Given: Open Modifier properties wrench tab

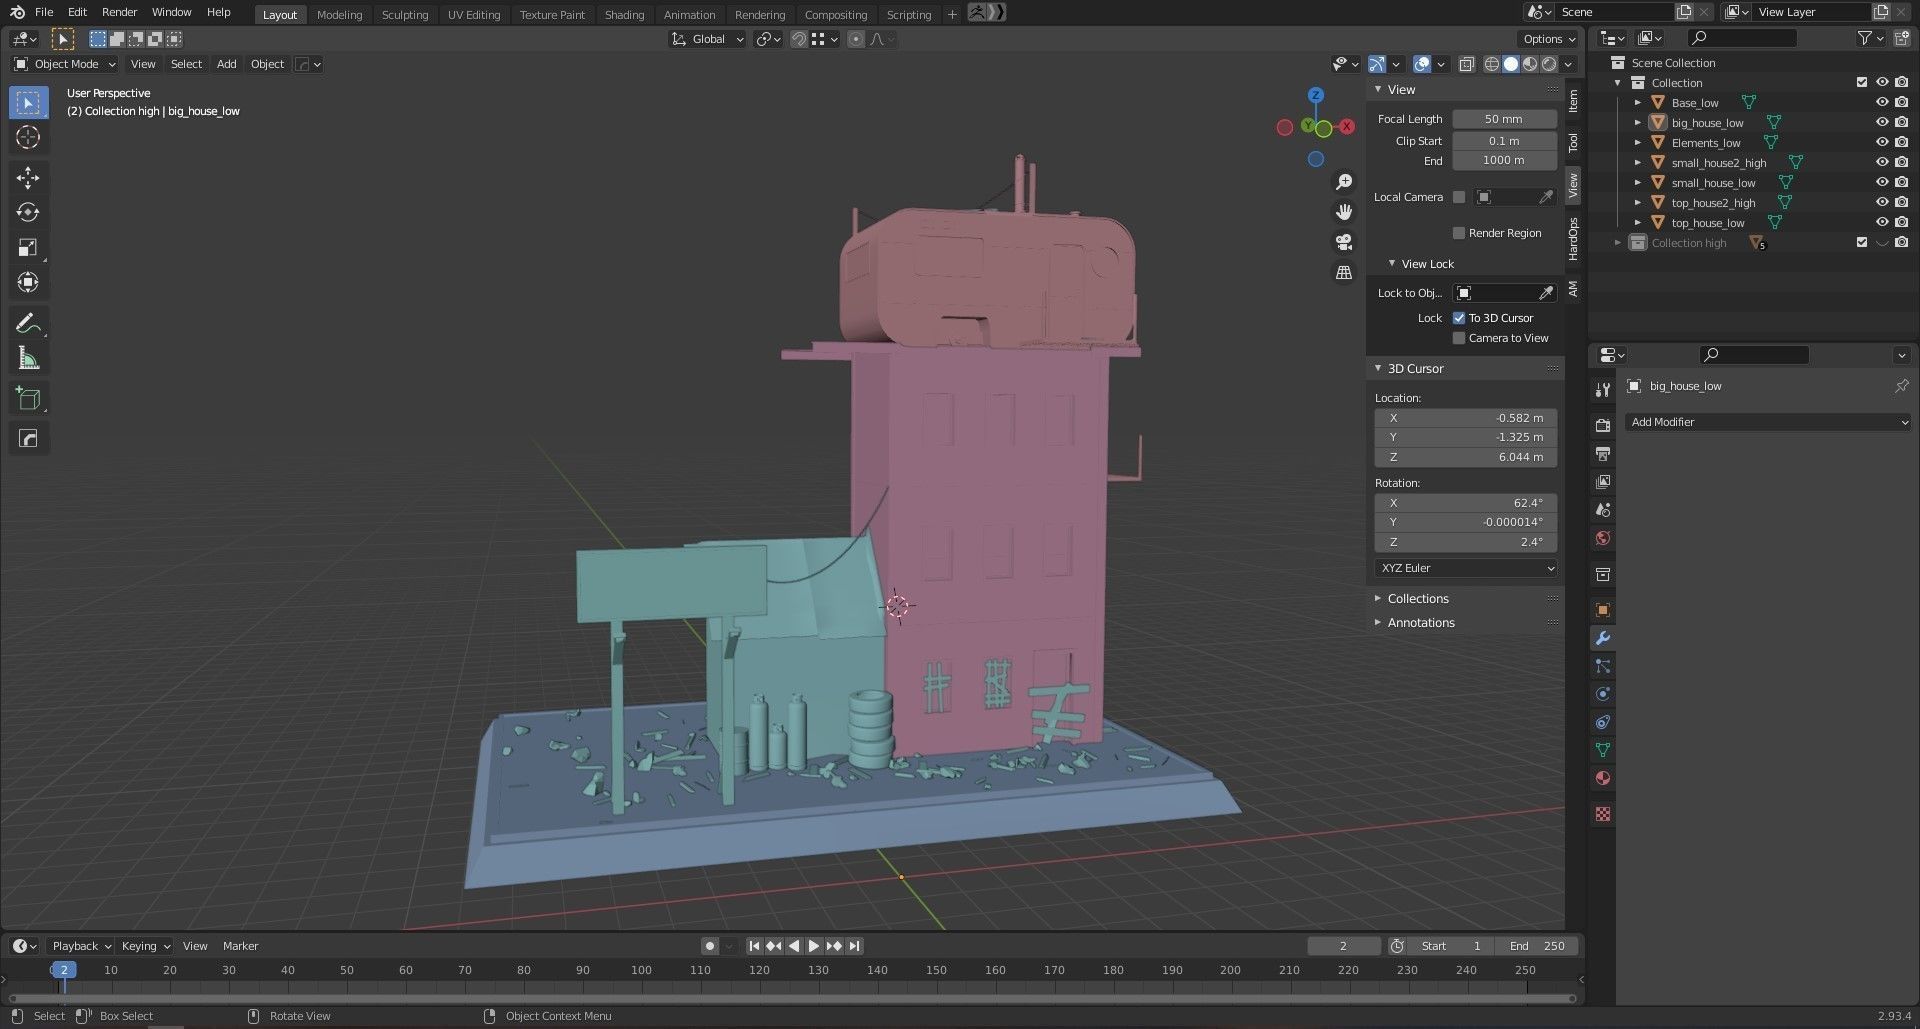Looking at the screenshot, I should (1602, 638).
